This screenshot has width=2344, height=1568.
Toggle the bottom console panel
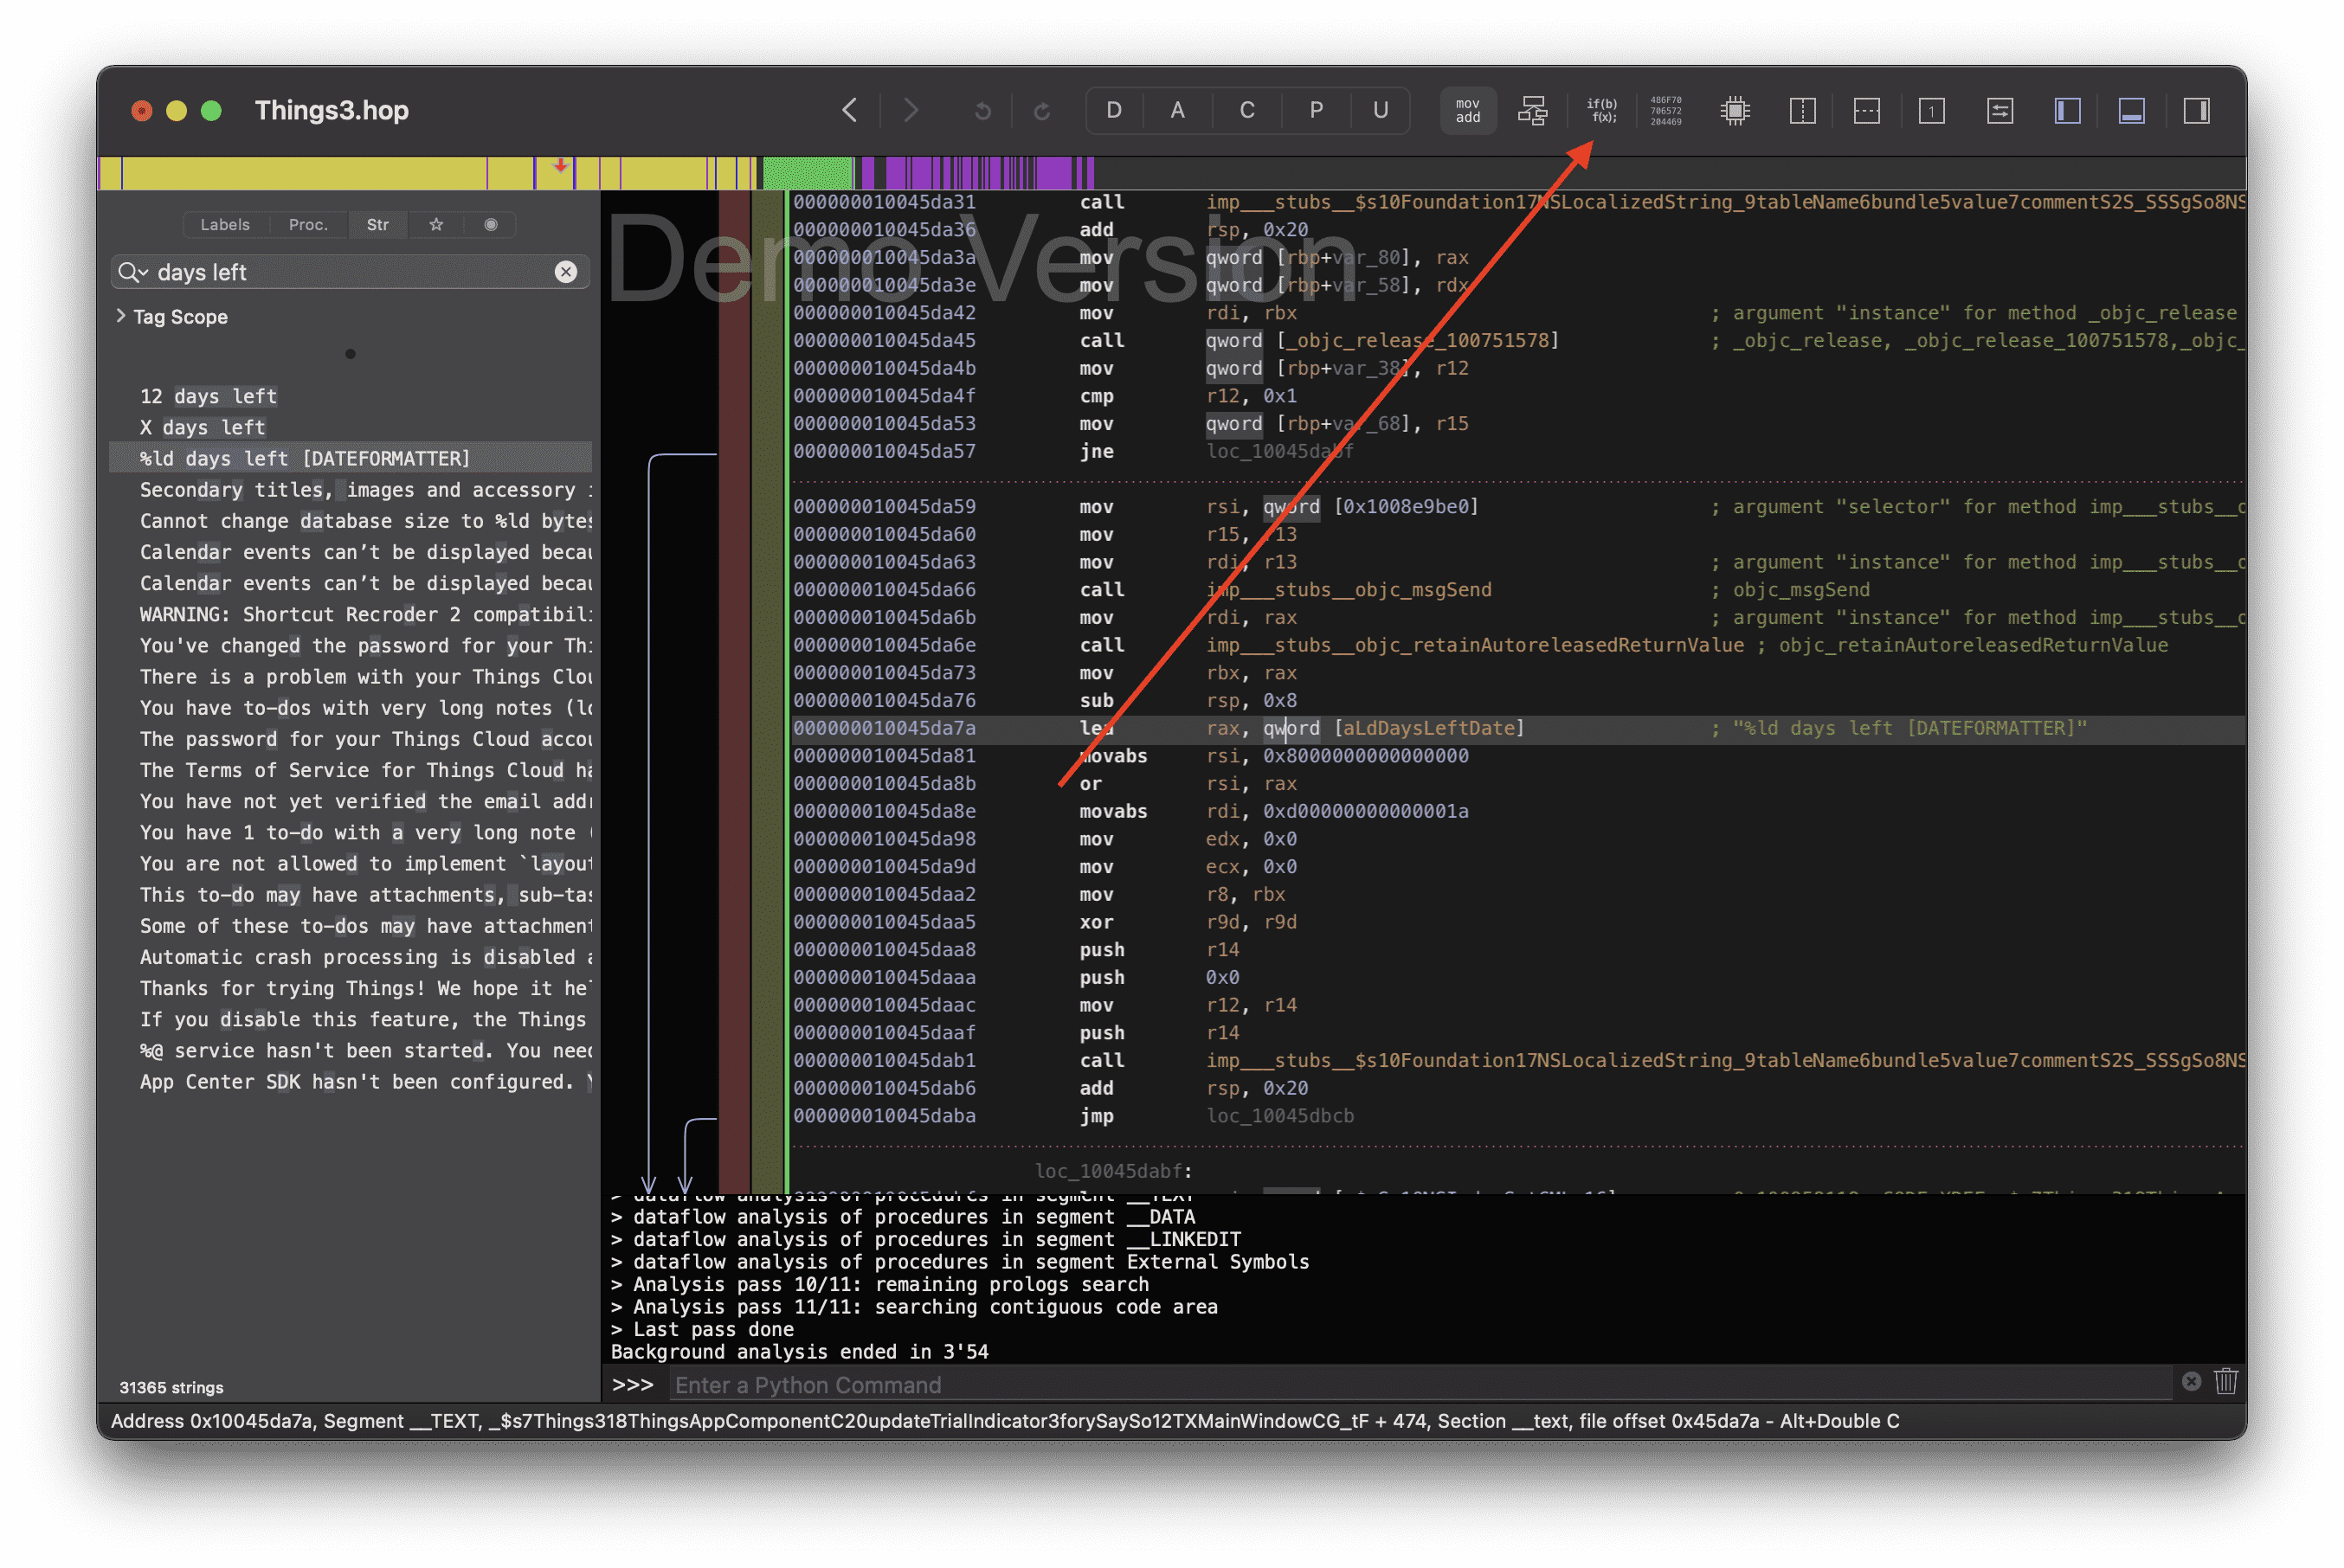tap(2131, 110)
